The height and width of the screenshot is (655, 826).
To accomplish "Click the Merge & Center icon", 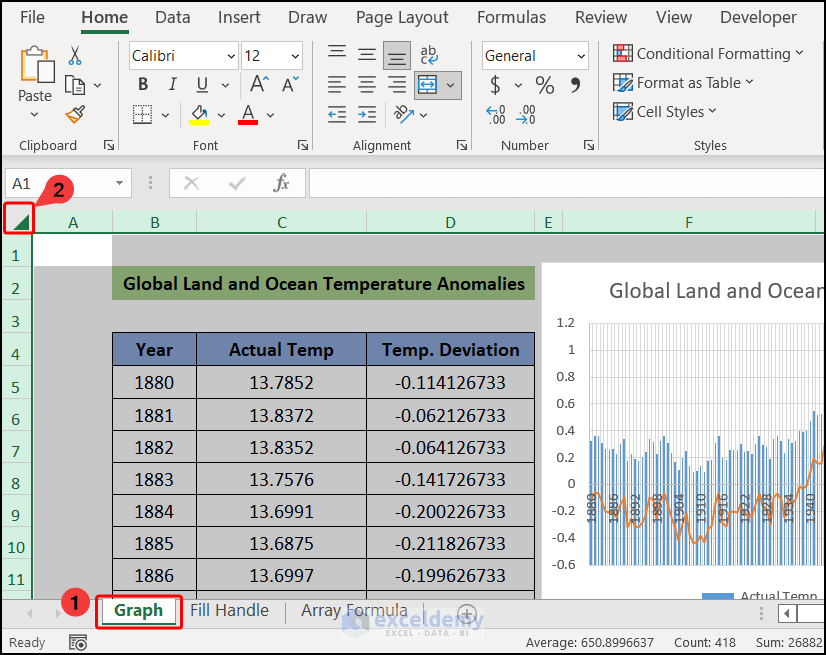I will pos(428,85).
